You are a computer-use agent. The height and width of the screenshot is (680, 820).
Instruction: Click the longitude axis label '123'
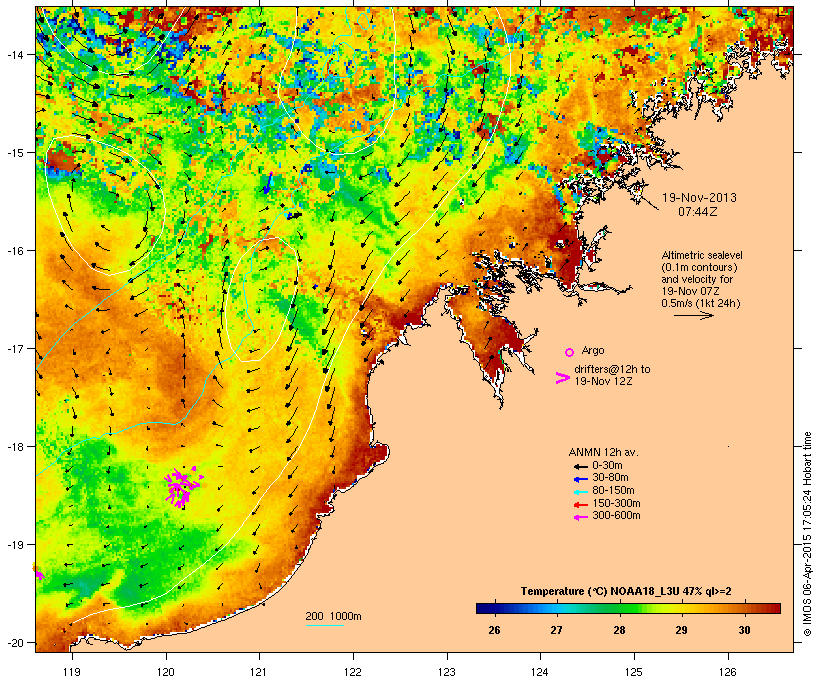(x=447, y=672)
